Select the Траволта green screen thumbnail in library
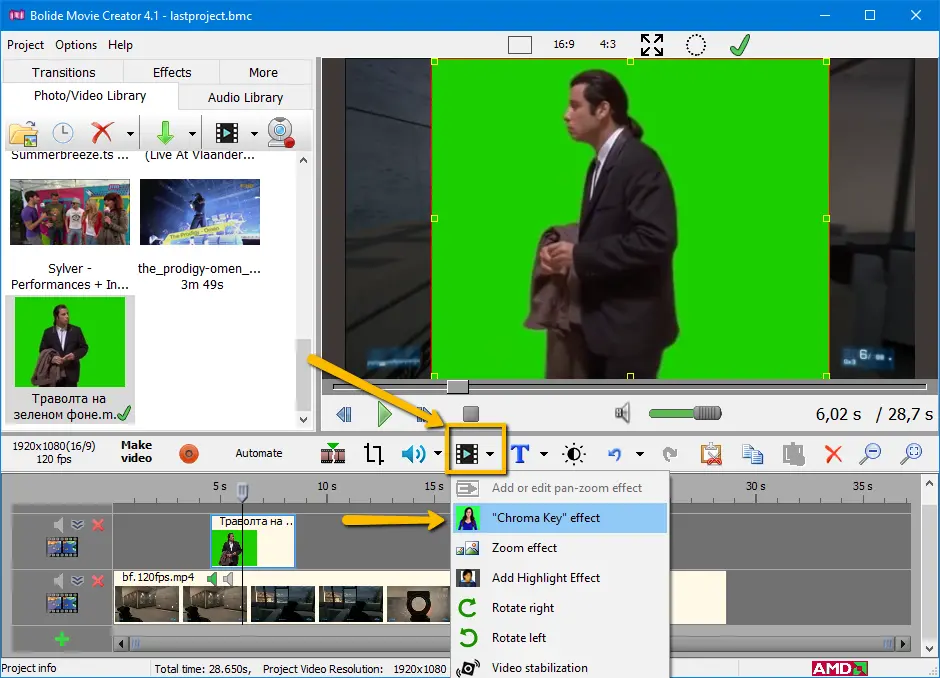Screen dimensions: 940x678 pyautogui.click(x=68, y=342)
